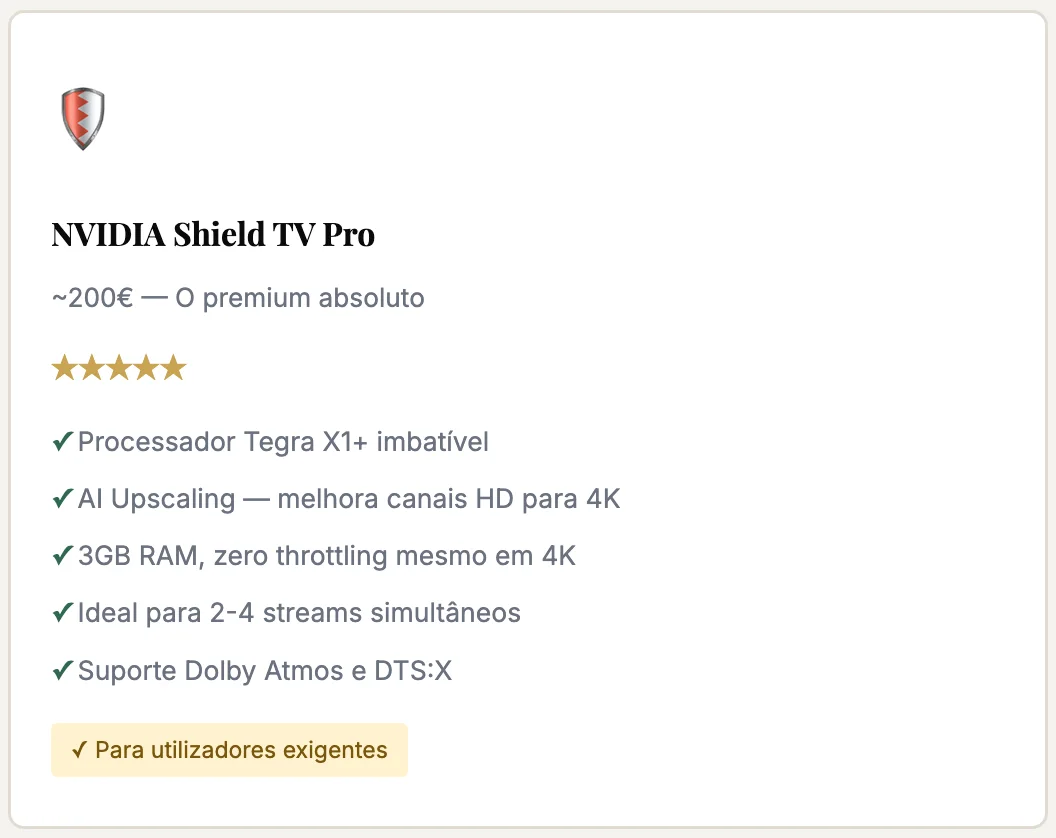1056x838 pixels.
Task: Select the "Suporte Dolby Atmos e DTS:X" text
Action: (x=265, y=670)
